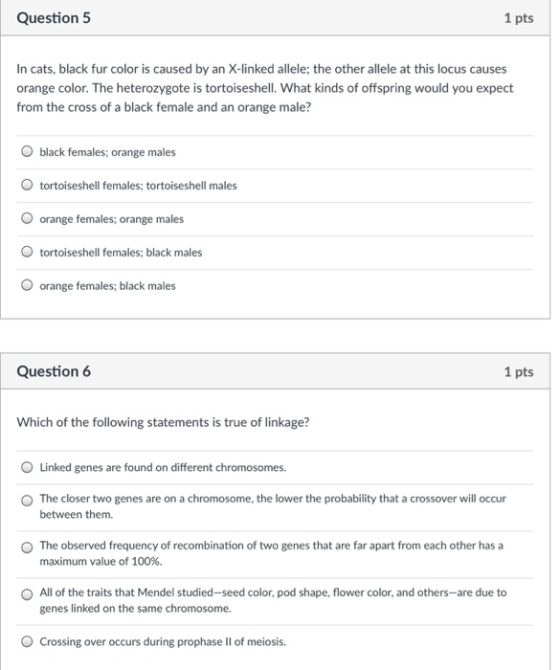
Task: Click the cat fur color question text
Action: (x=265, y=88)
